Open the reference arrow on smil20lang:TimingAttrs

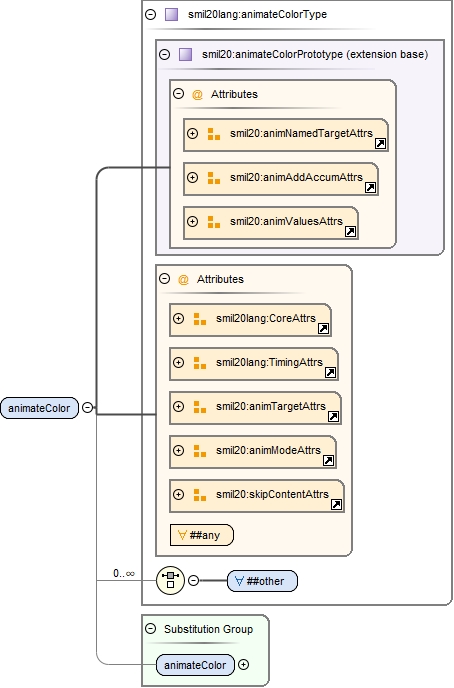[x=330, y=372]
